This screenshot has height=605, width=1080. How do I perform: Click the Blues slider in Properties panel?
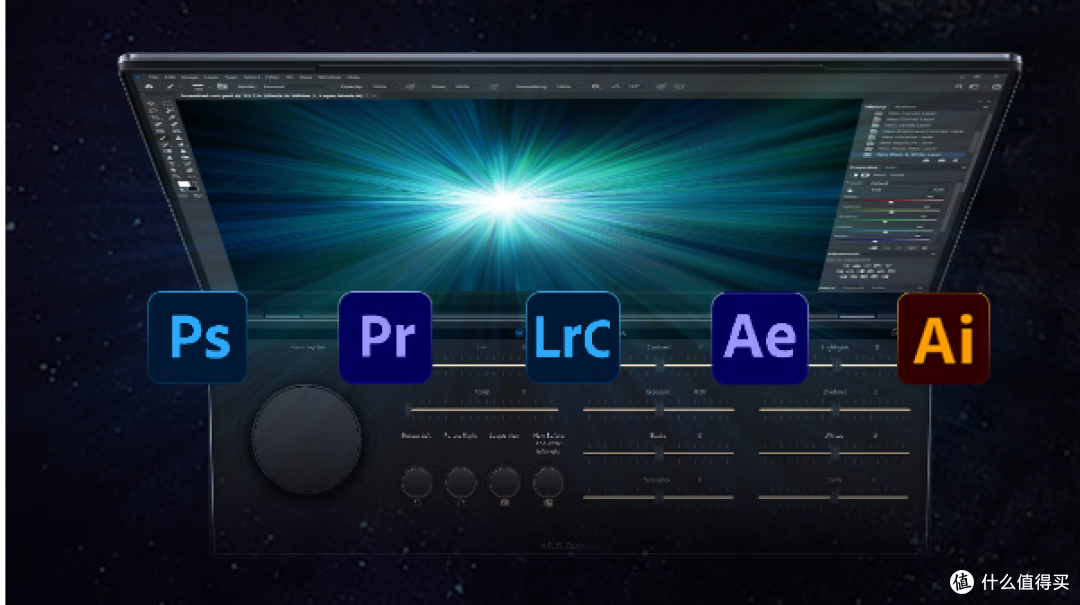click(x=884, y=240)
